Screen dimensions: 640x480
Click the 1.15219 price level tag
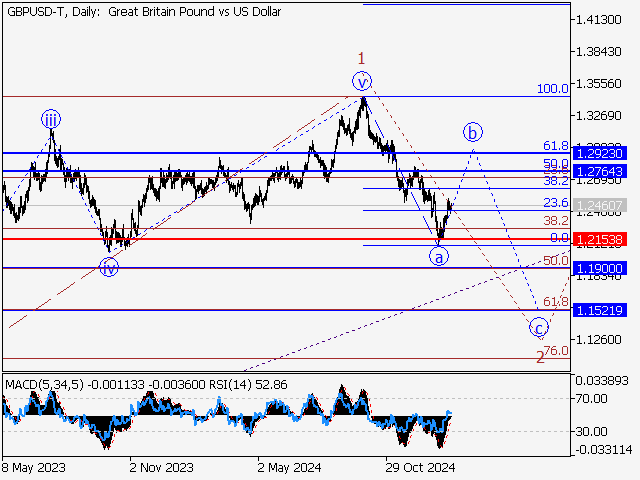coord(600,310)
